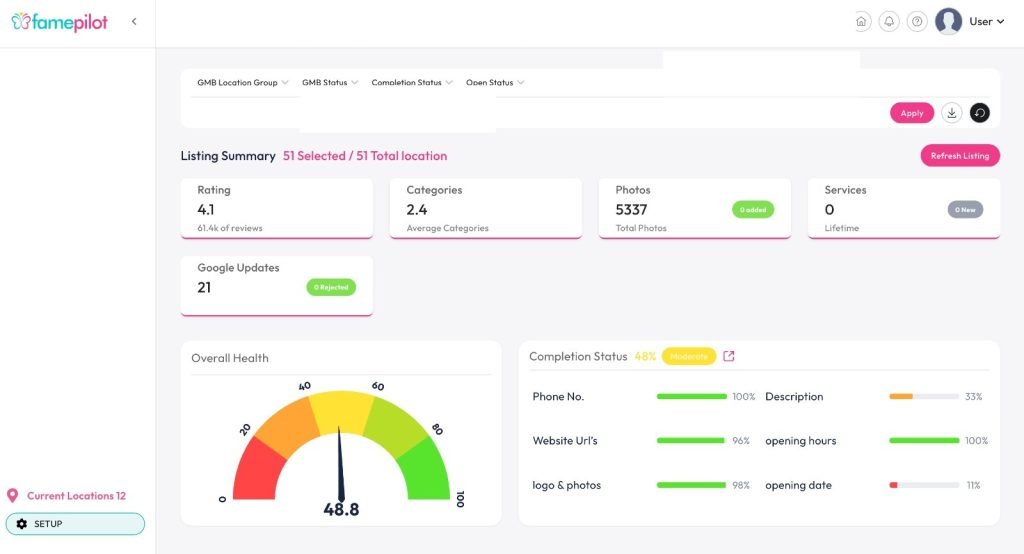Open the Completion Status filter dropdown

coord(411,82)
